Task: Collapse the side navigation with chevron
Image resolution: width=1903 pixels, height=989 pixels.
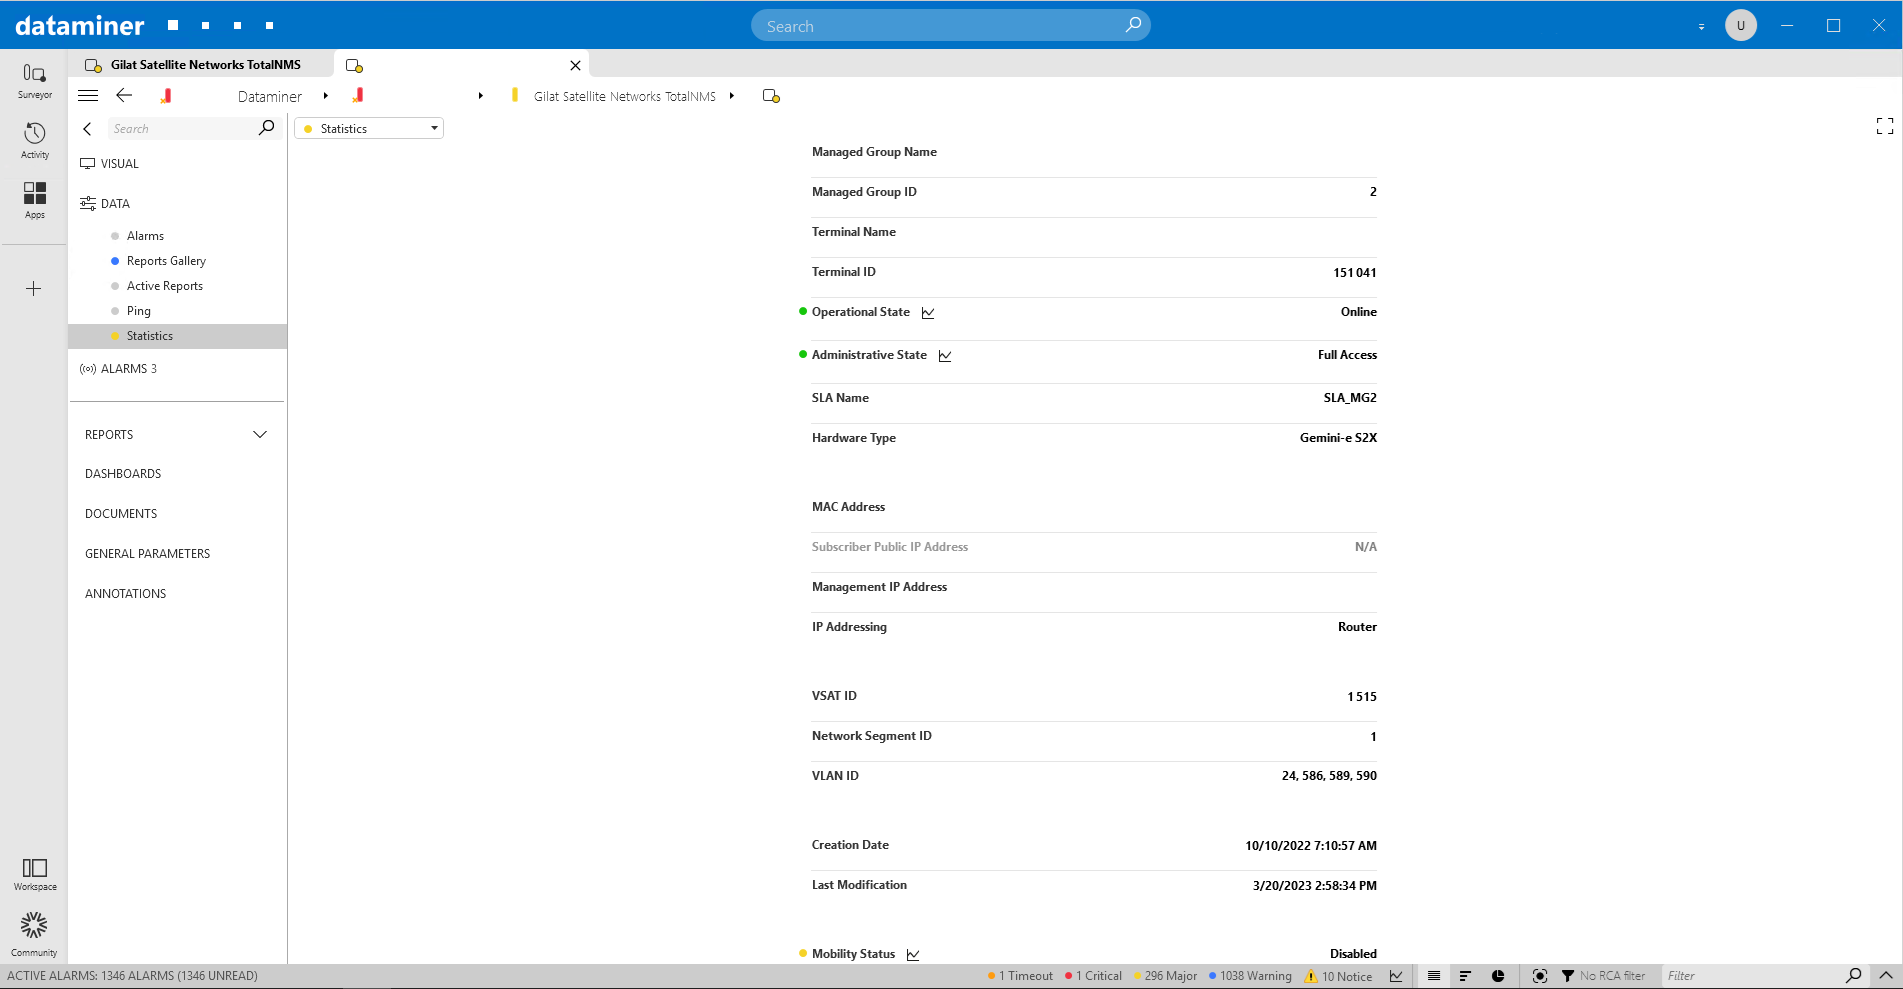Action: pos(88,129)
